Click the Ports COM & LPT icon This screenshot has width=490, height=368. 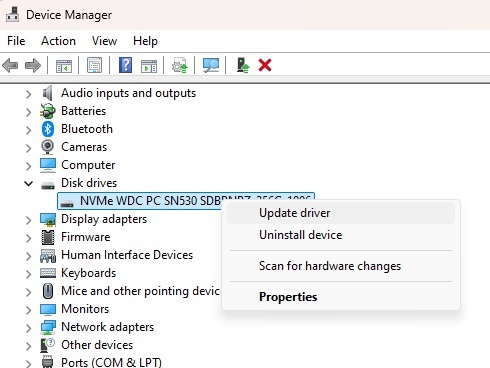(x=48, y=362)
